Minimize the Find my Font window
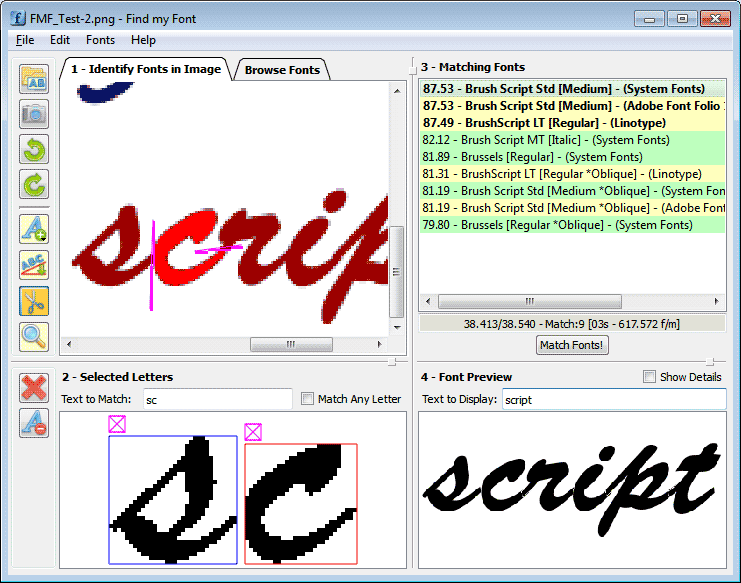The height and width of the screenshot is (583, 741). click(649, 19)
